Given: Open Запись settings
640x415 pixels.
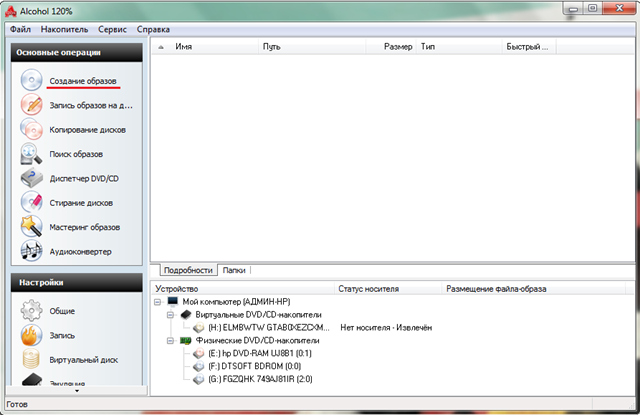Looking at the screenshot, I should [x=62, y=335].
